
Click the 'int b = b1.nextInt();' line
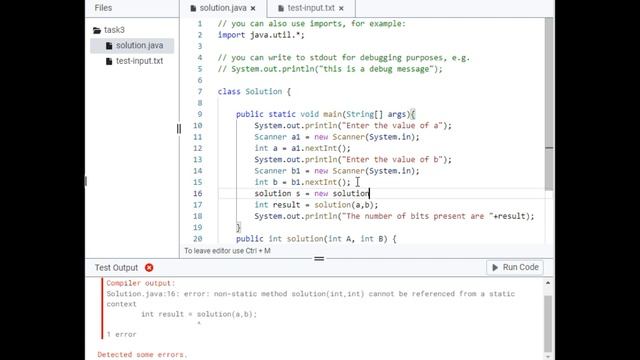(302, 182)
